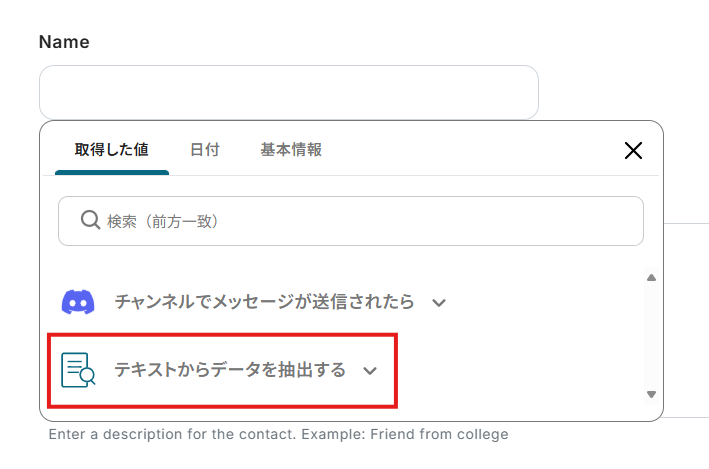
Task: Click the teal underline under 取得した値
Action: point(111,172)
